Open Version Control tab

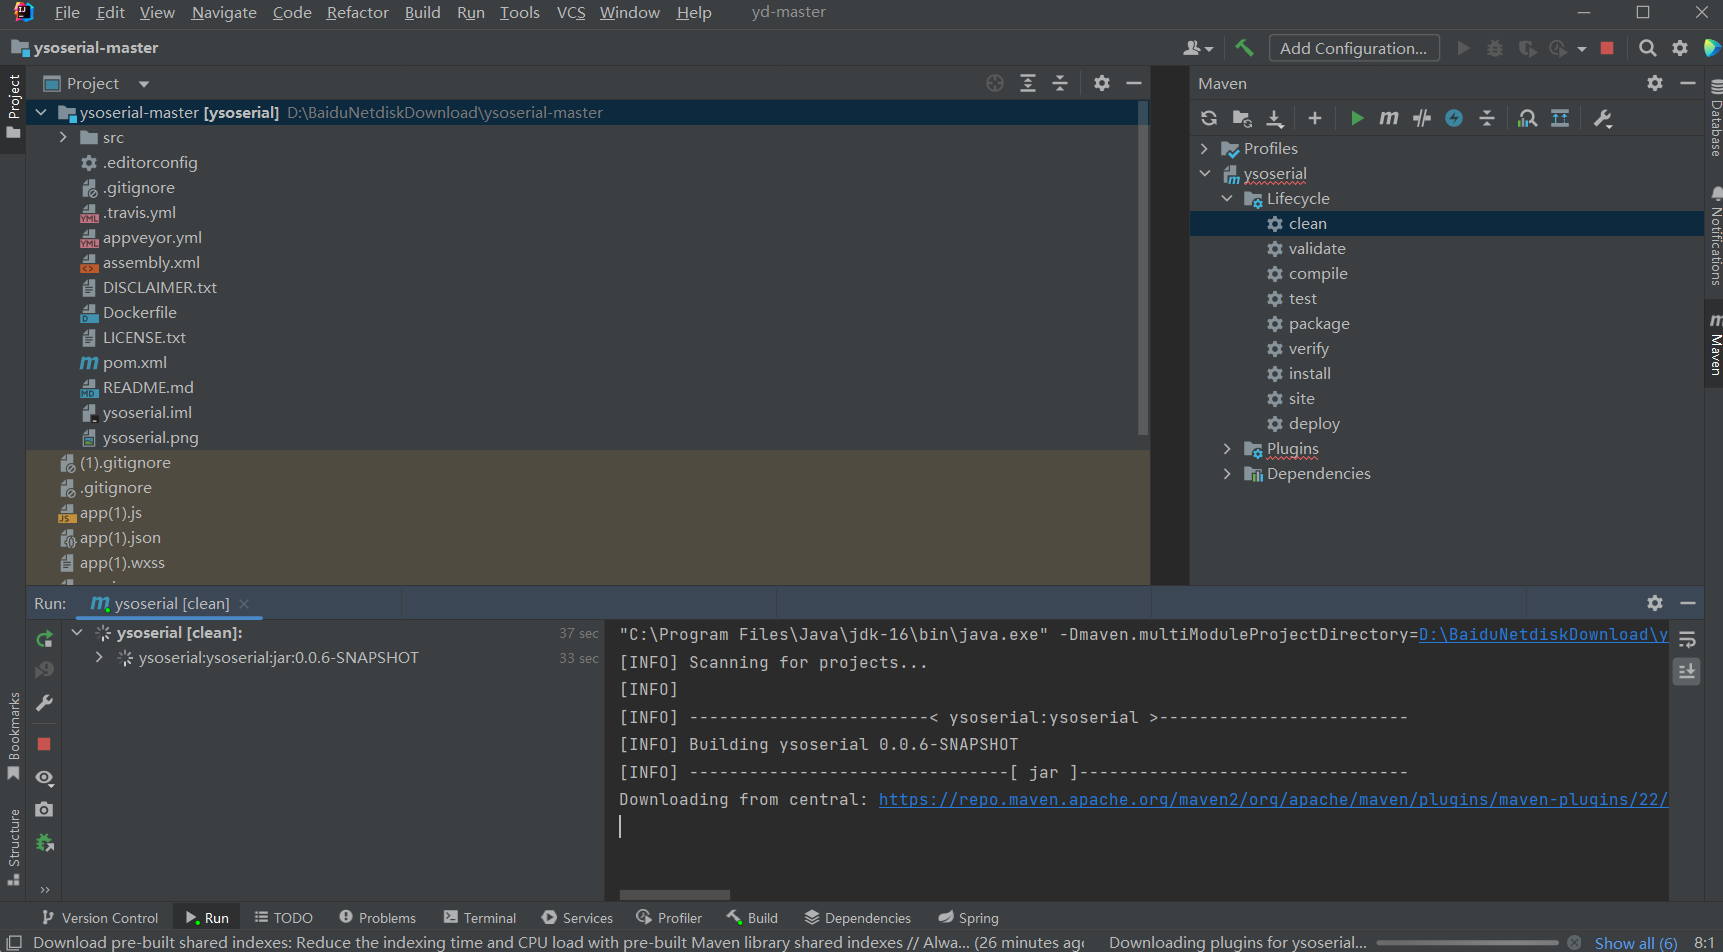tap(100, 917)
